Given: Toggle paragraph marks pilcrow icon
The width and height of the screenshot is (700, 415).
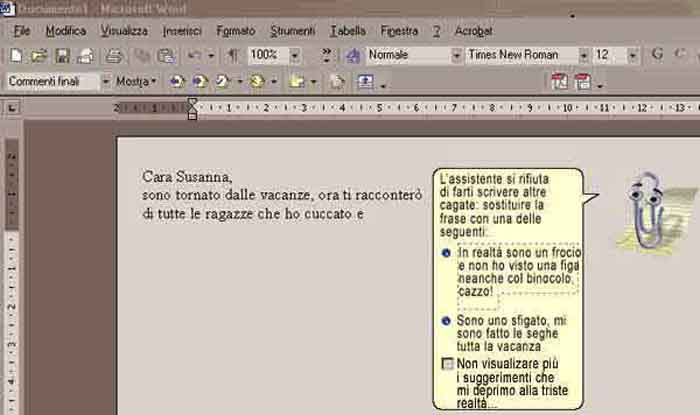Looking at the screenshot, I should (x=233, y=55).
